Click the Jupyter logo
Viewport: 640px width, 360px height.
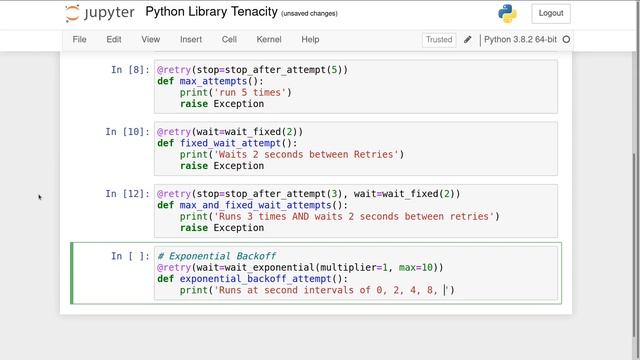click(100, 13)
